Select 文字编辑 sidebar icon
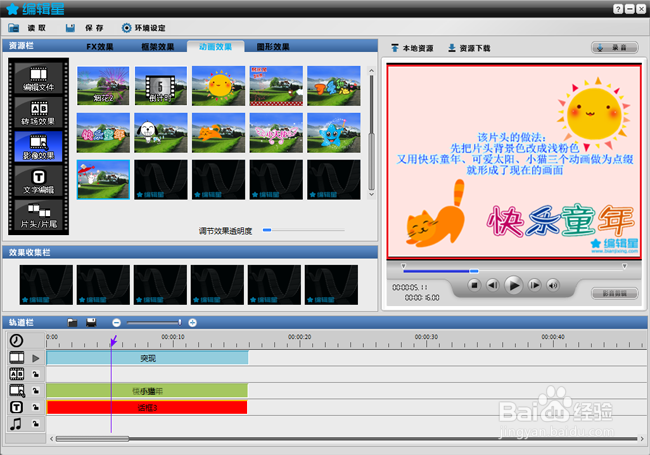Screen dimensions: 650x455 pyautogui.click(x=39, y=181)
